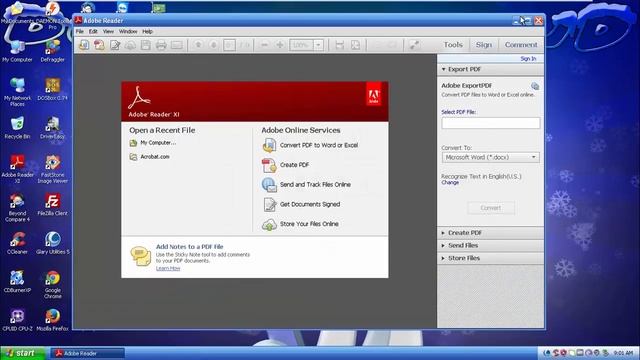This screenshot has width=640, height=360.
Task: Click Add Notes to a PDF File heading
Action: (x=189, y=247)
